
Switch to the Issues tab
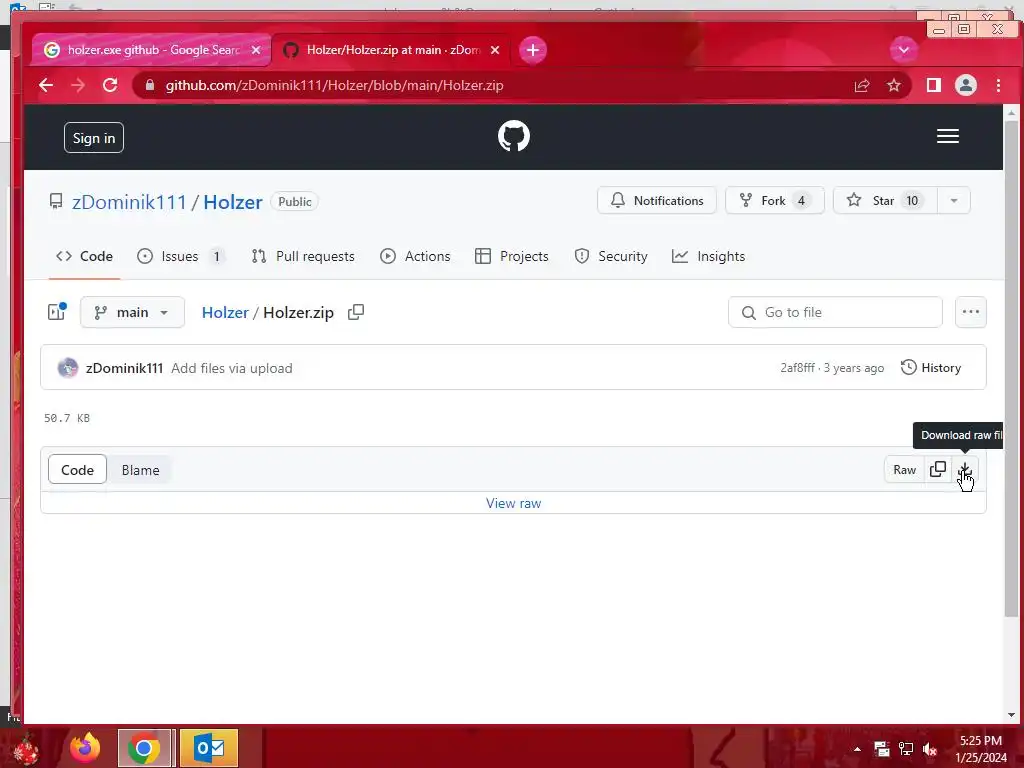[181, 257]
